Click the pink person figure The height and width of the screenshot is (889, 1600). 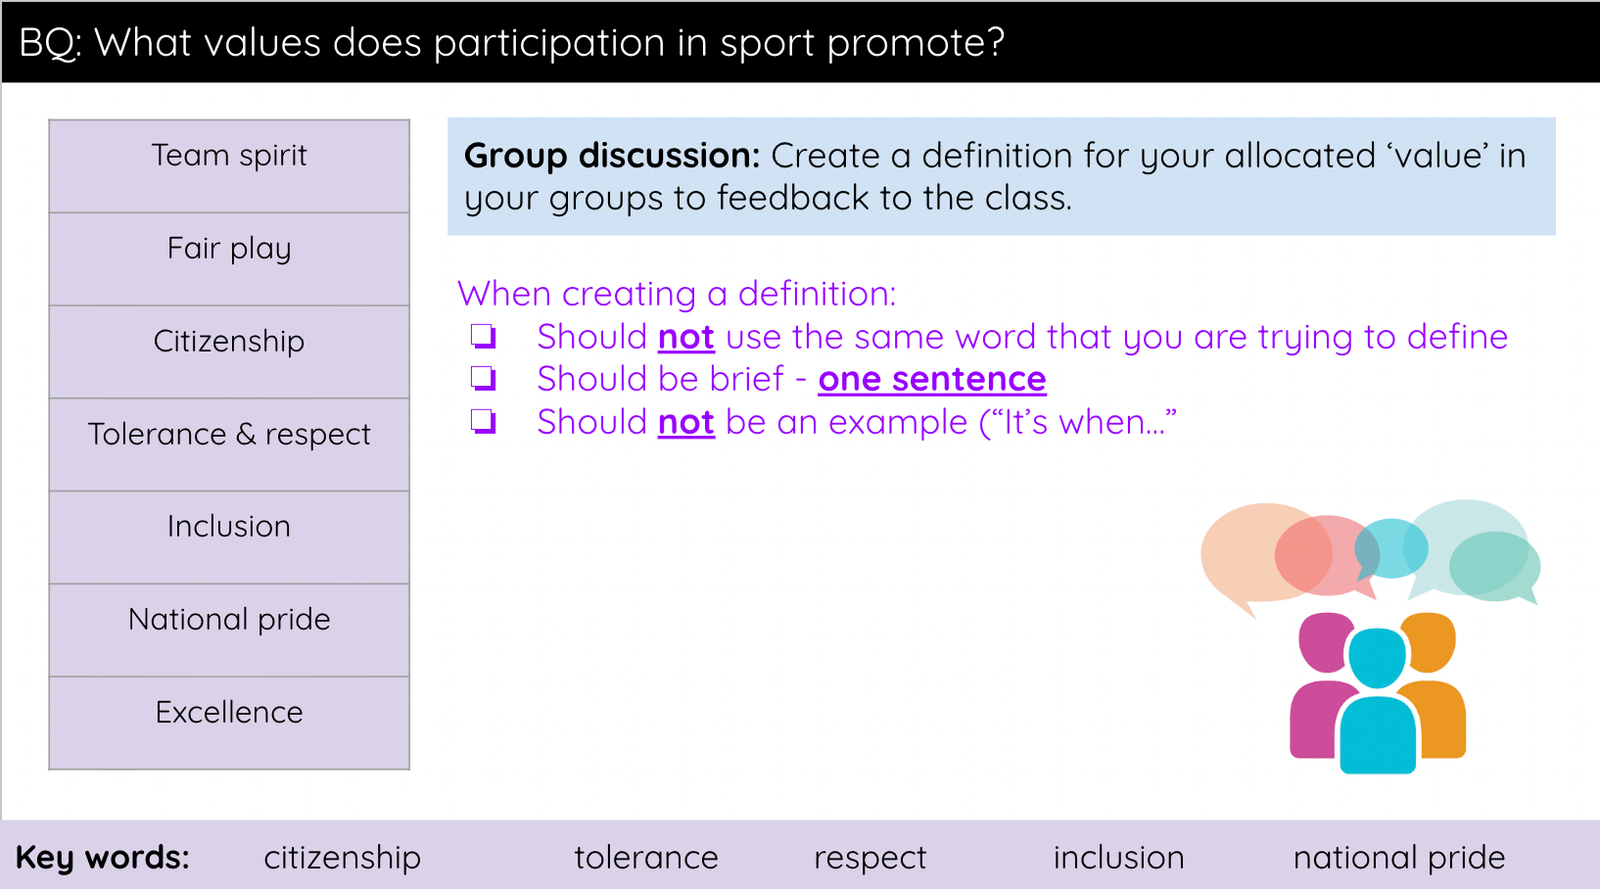1322,685
